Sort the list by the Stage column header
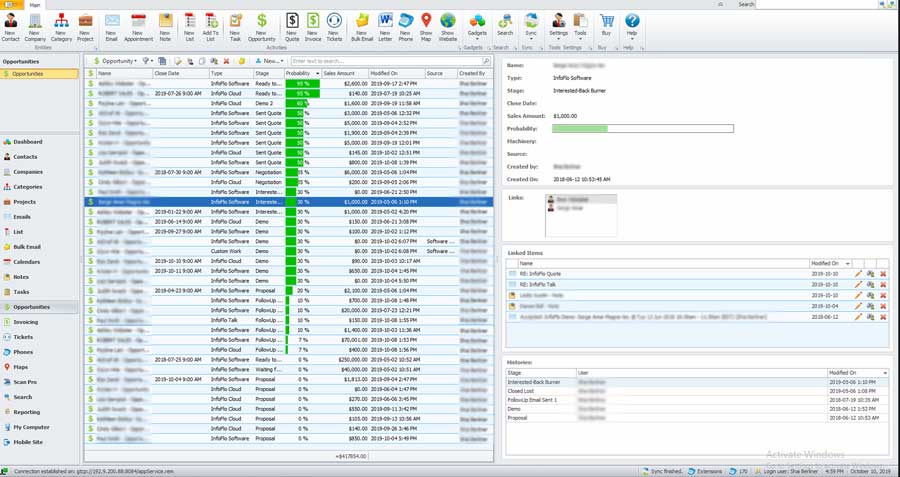Screen dimensions: 900x477 pos(269,73)
